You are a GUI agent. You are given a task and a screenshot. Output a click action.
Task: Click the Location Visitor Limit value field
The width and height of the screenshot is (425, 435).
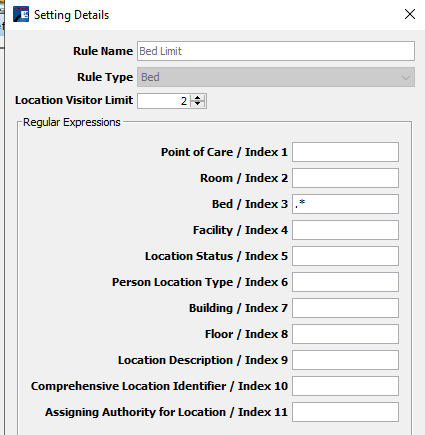point(164,101)
